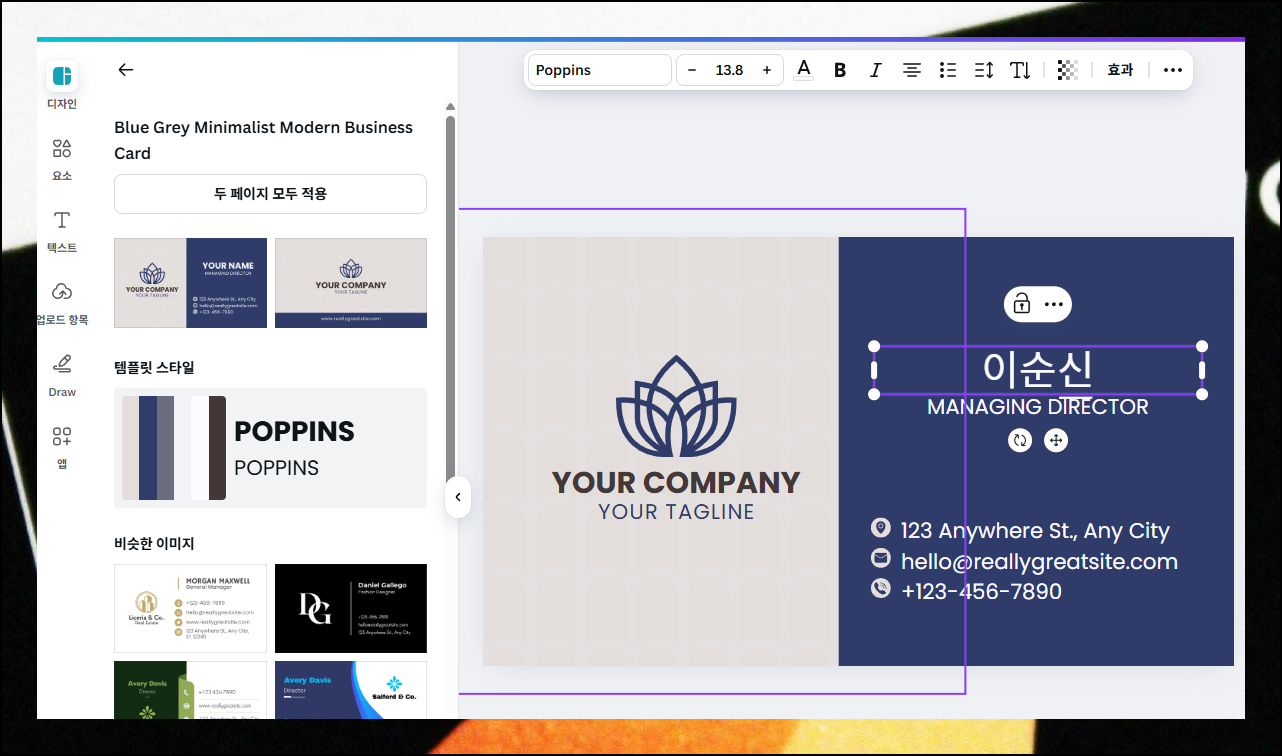Click the envelope email icon
The height and width of the screenshot is (756, 1282).
[x=880, y=558]
